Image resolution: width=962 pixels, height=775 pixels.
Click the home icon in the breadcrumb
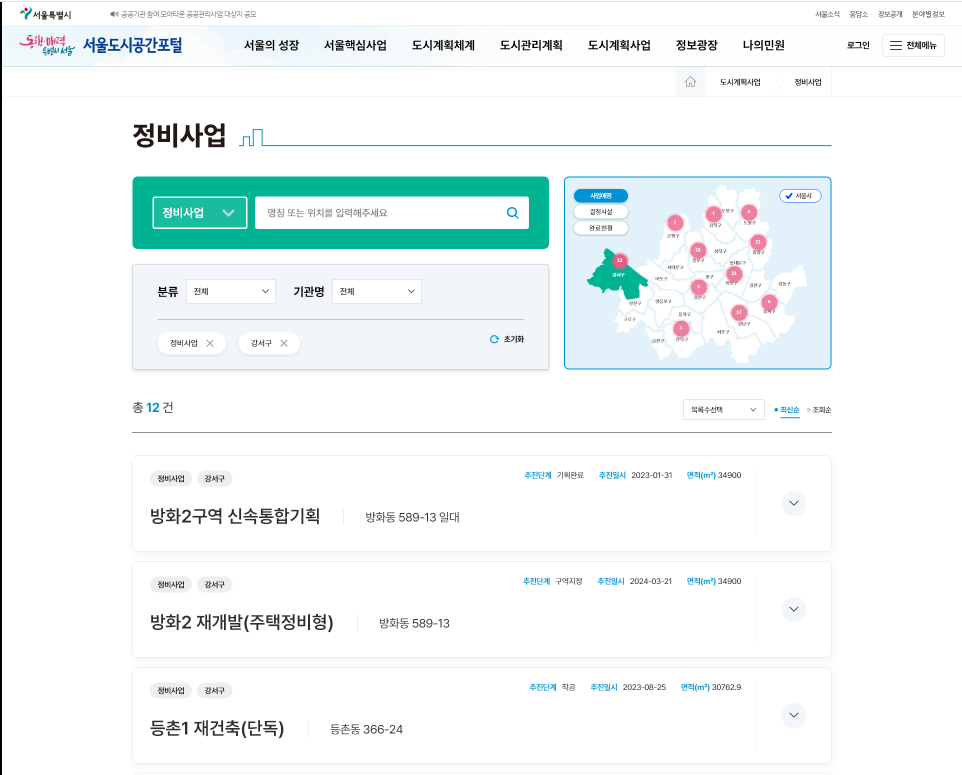coord(688,84)
